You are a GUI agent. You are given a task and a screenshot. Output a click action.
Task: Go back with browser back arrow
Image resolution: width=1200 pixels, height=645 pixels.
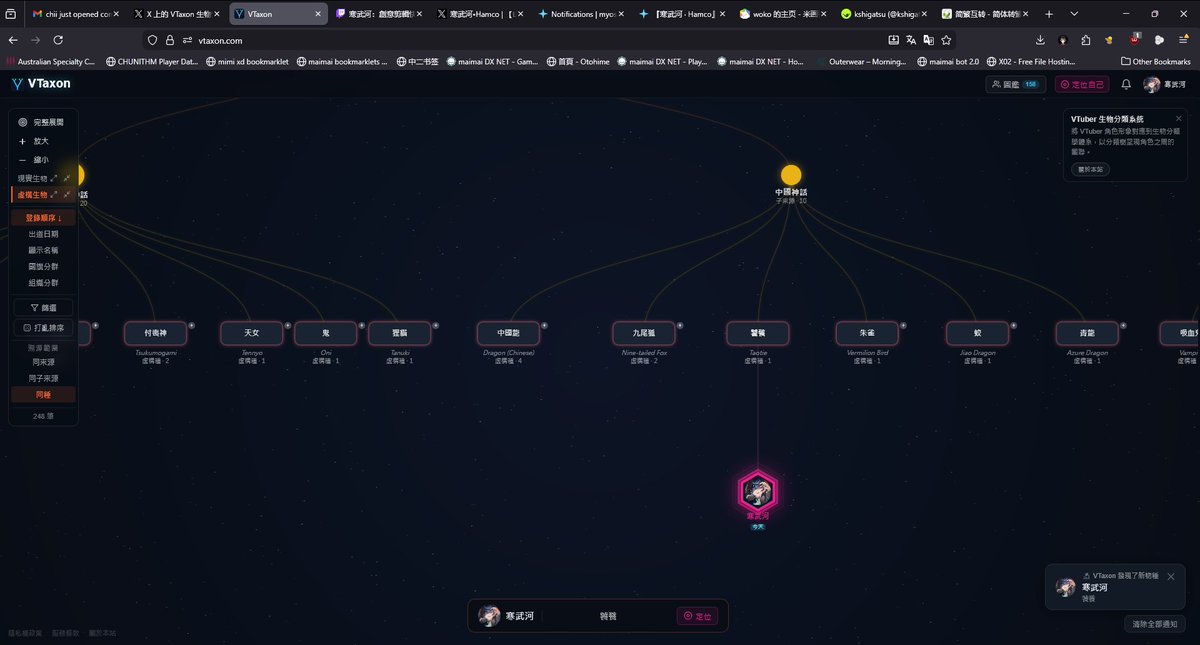tap(13, 40)
